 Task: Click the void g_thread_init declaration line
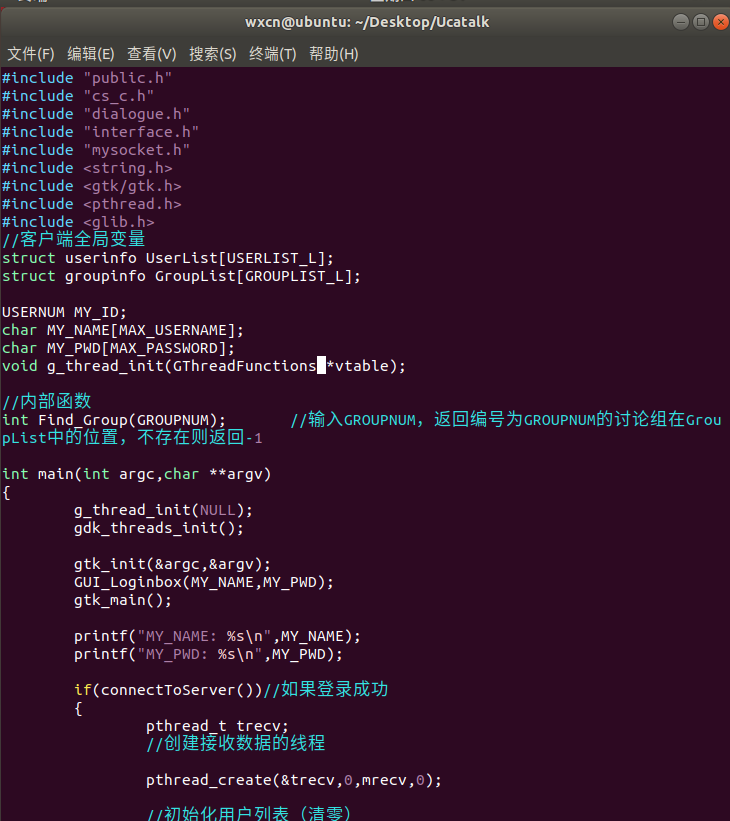[x=204, y=366]
